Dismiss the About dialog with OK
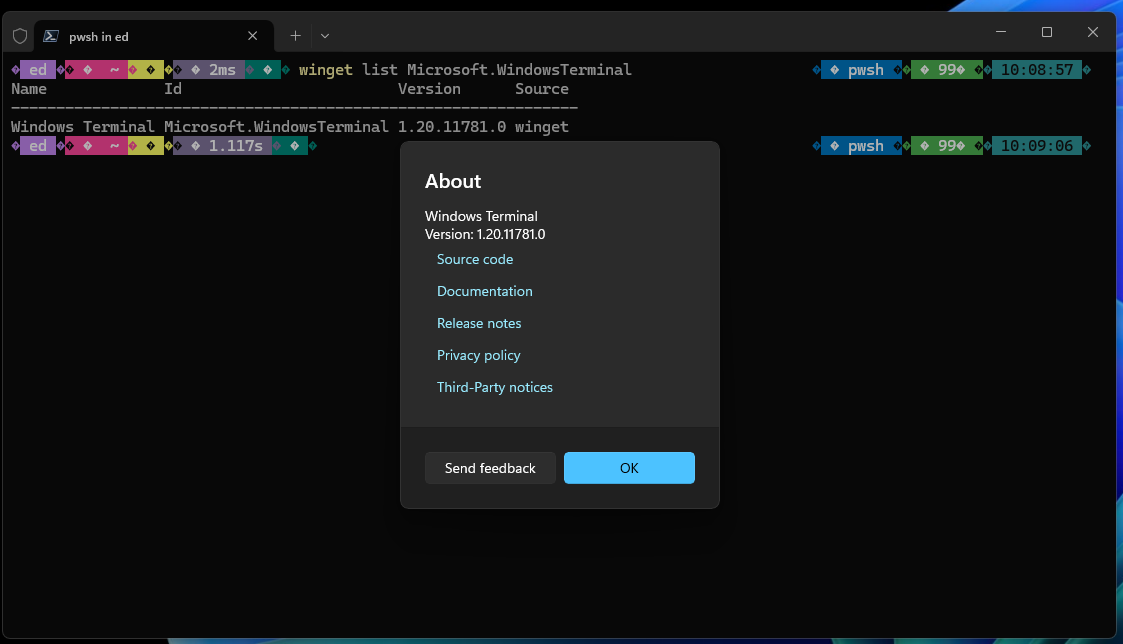 click(629, 468)
